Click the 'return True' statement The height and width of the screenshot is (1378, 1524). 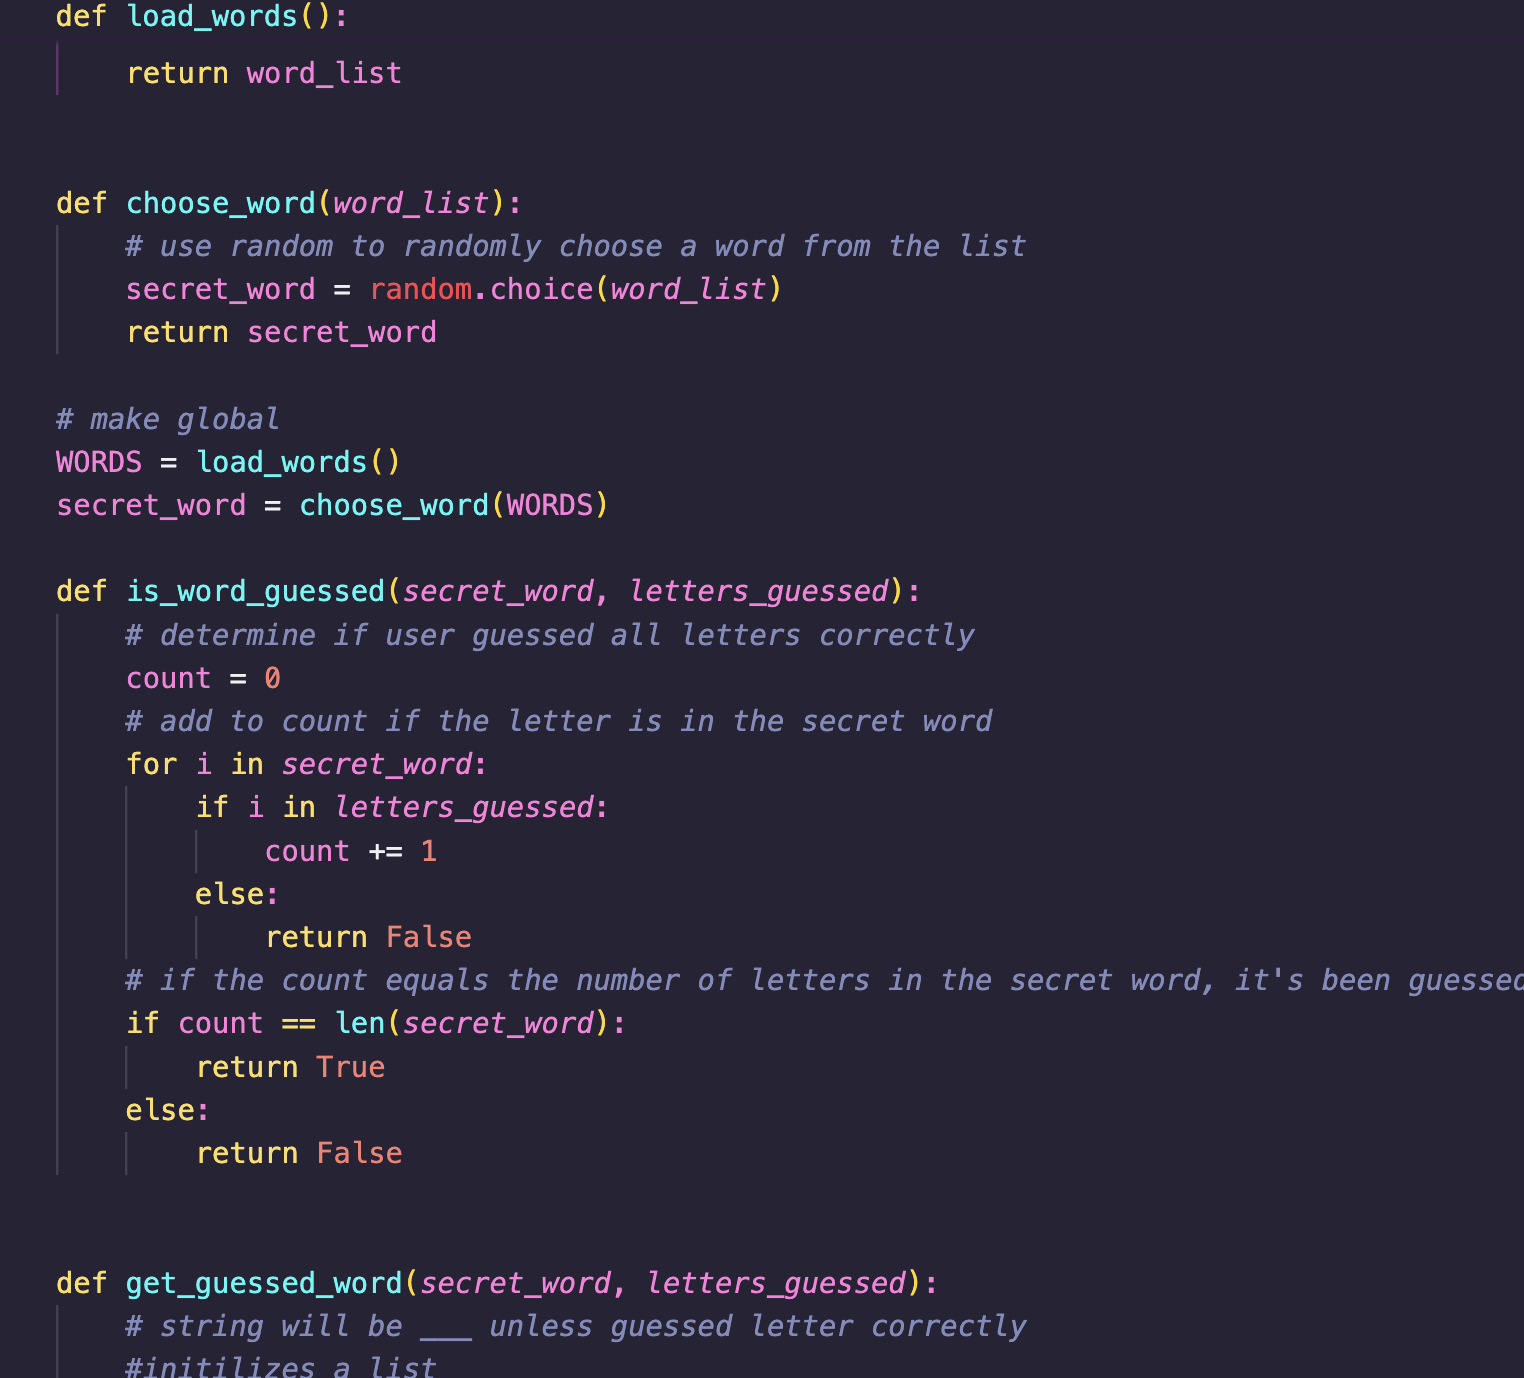pyautogui.click(x=290, y=1067)
